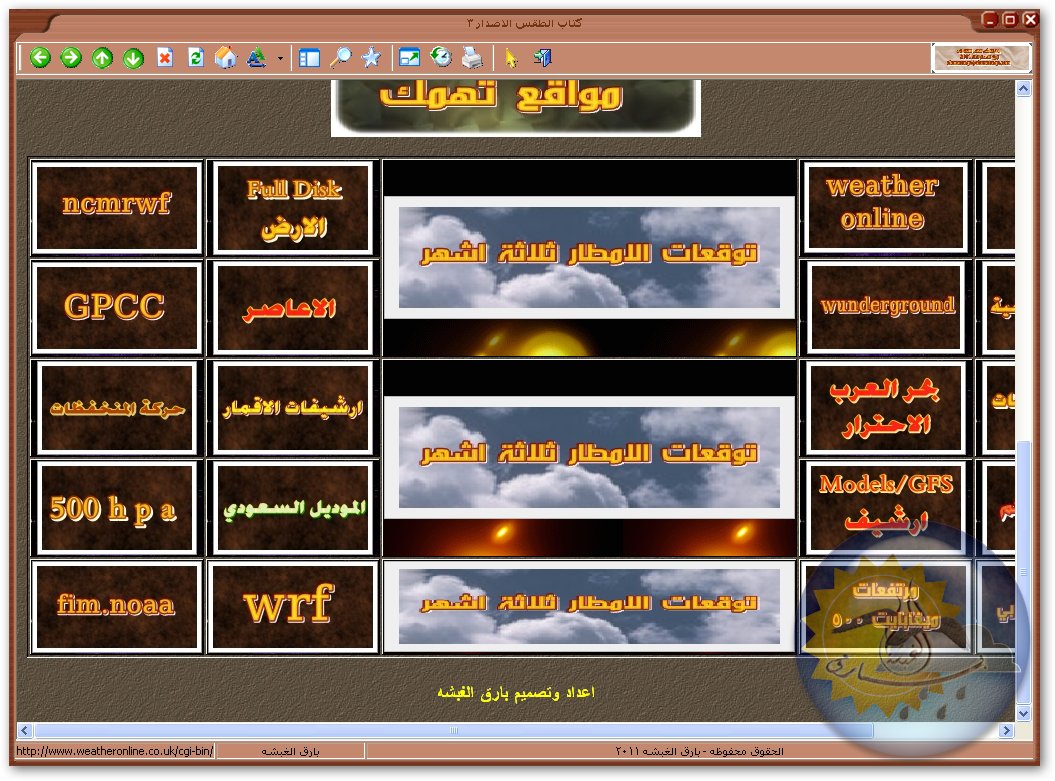Screen dimensions: 1055x781
Task: Click horizontal scrollbar left arrow
Action: click(25, 730)
